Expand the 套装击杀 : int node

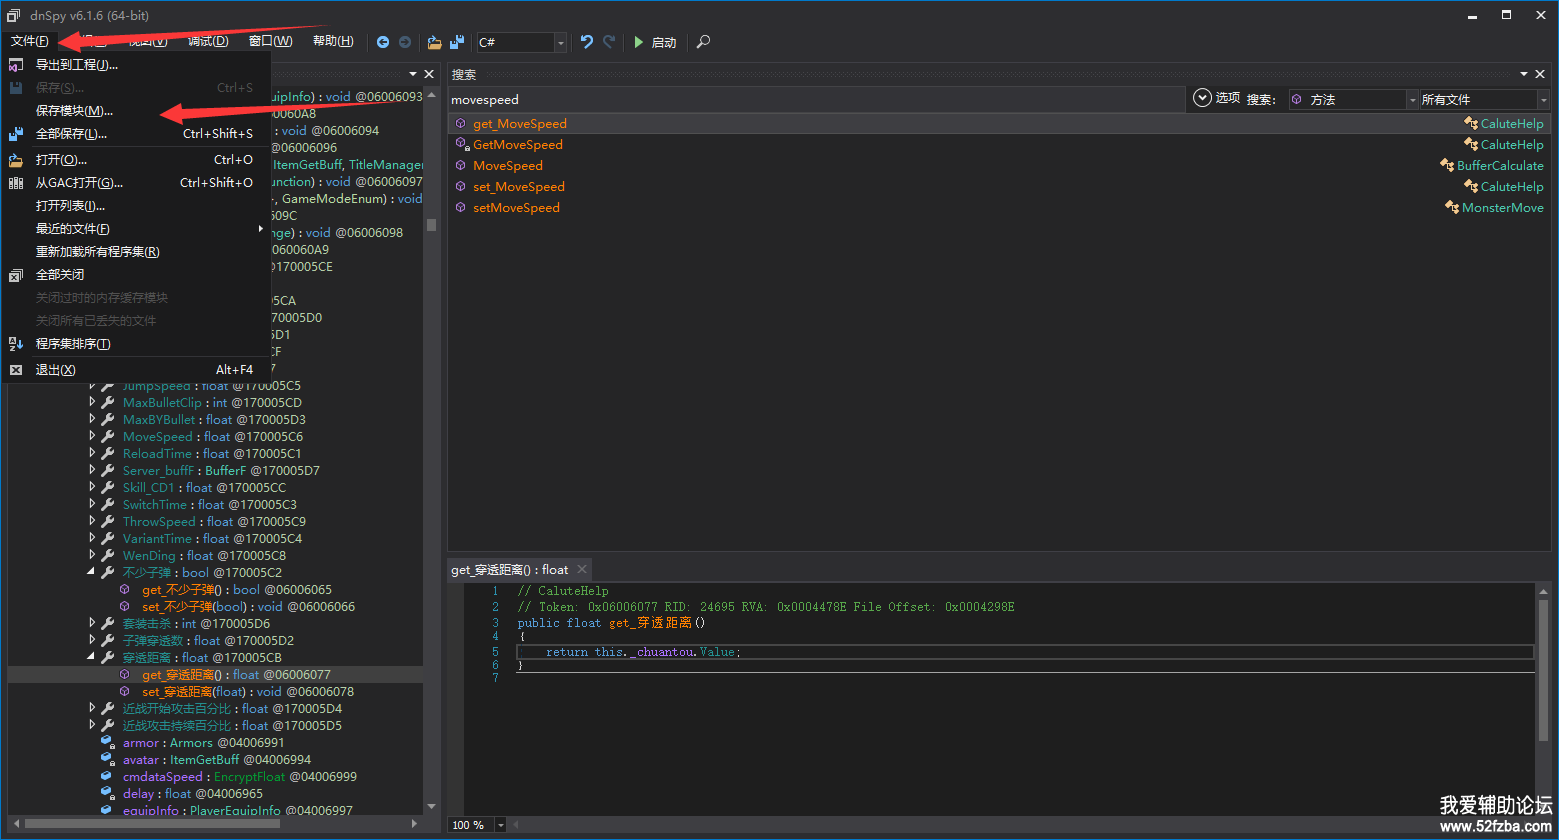[x=93, y=624]
